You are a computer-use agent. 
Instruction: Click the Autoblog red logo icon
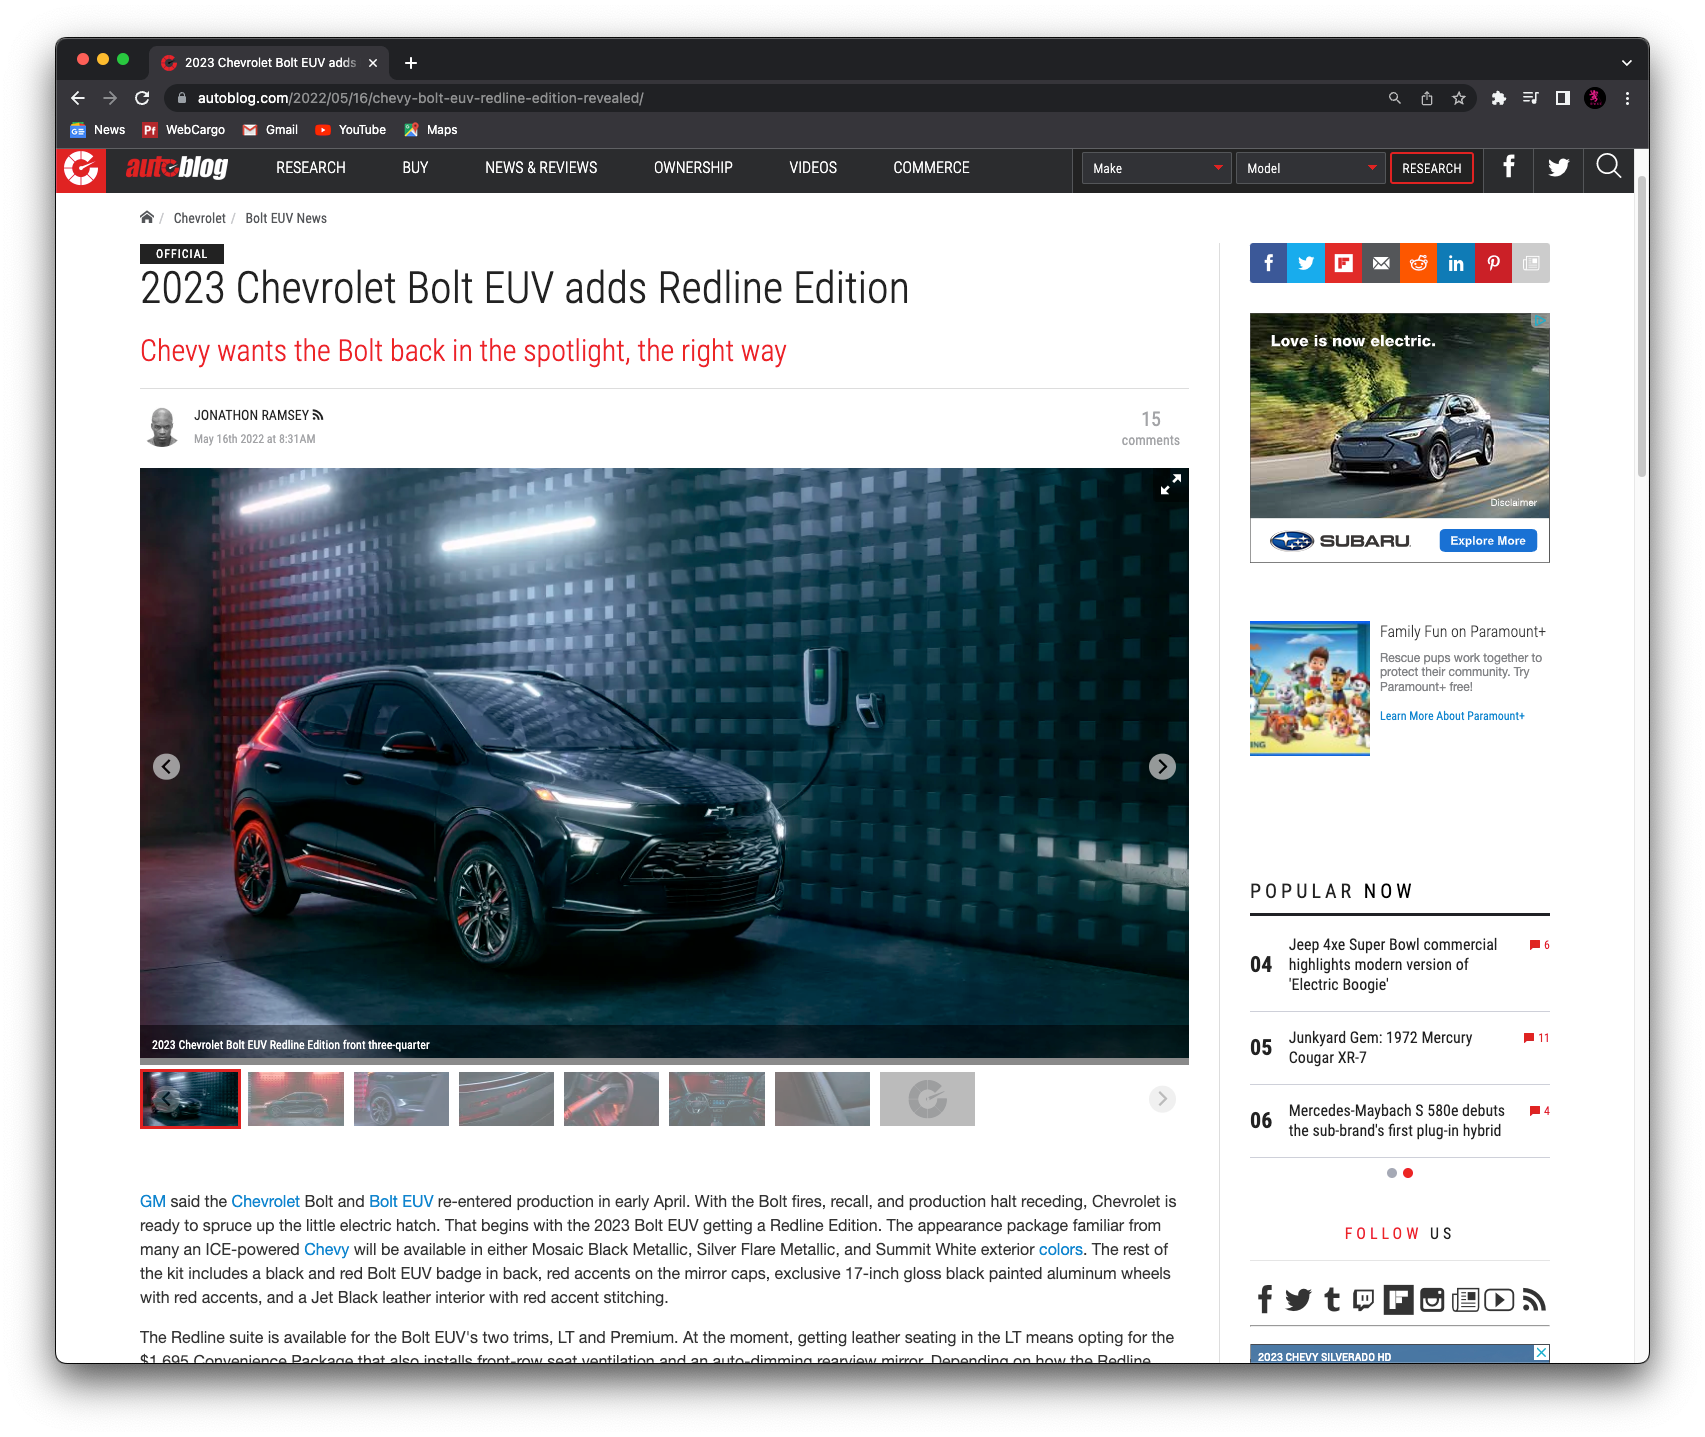(81, 169)
